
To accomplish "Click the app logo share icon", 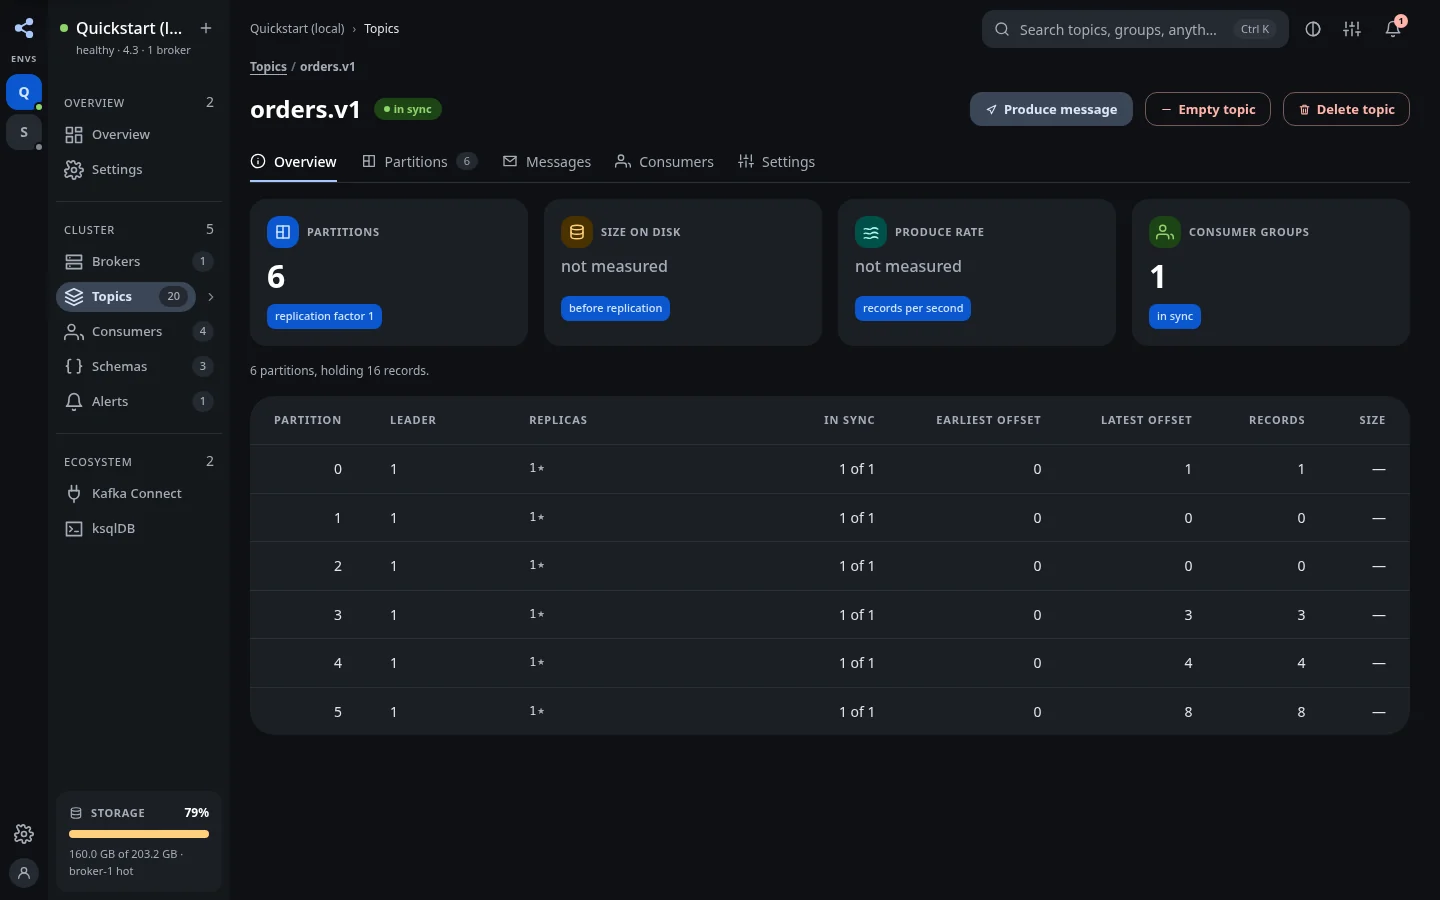I will [24, 28].
